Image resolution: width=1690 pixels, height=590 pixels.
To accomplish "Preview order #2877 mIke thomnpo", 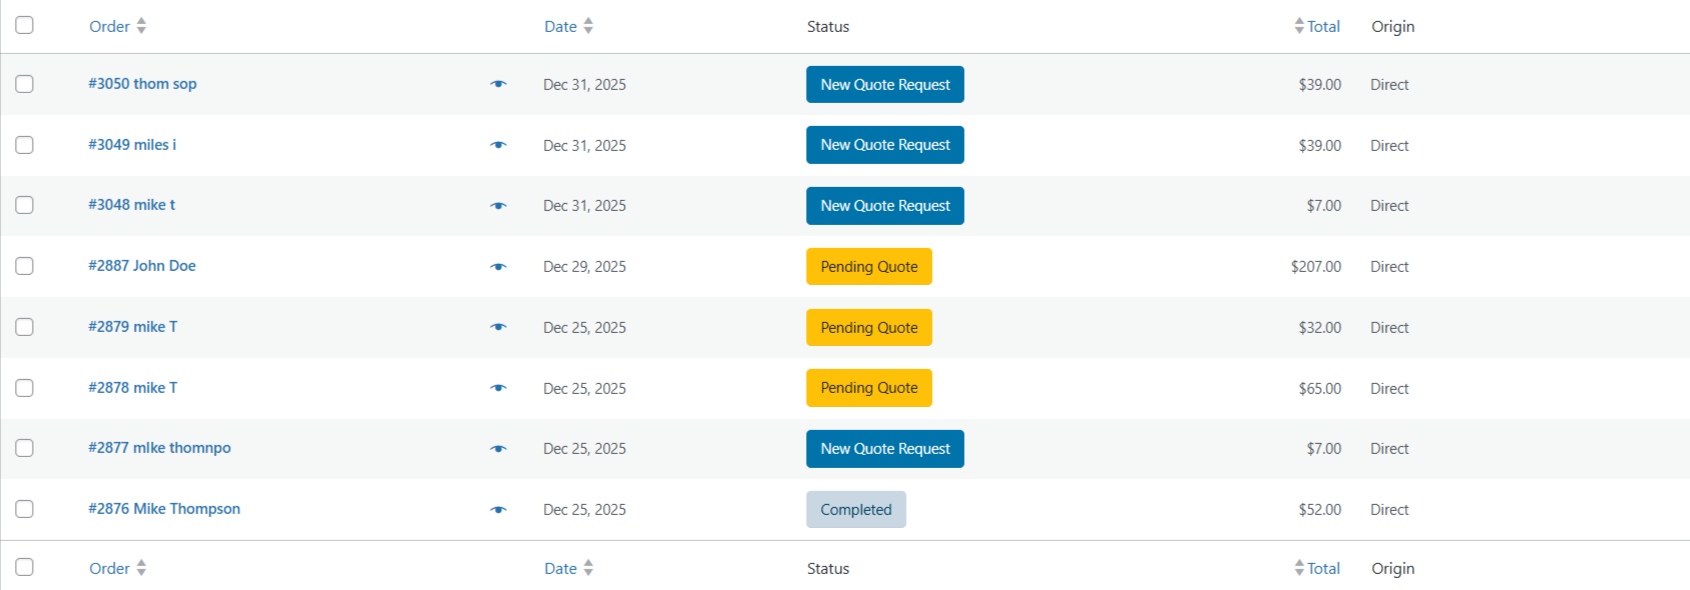I will (x=498, y=449).
